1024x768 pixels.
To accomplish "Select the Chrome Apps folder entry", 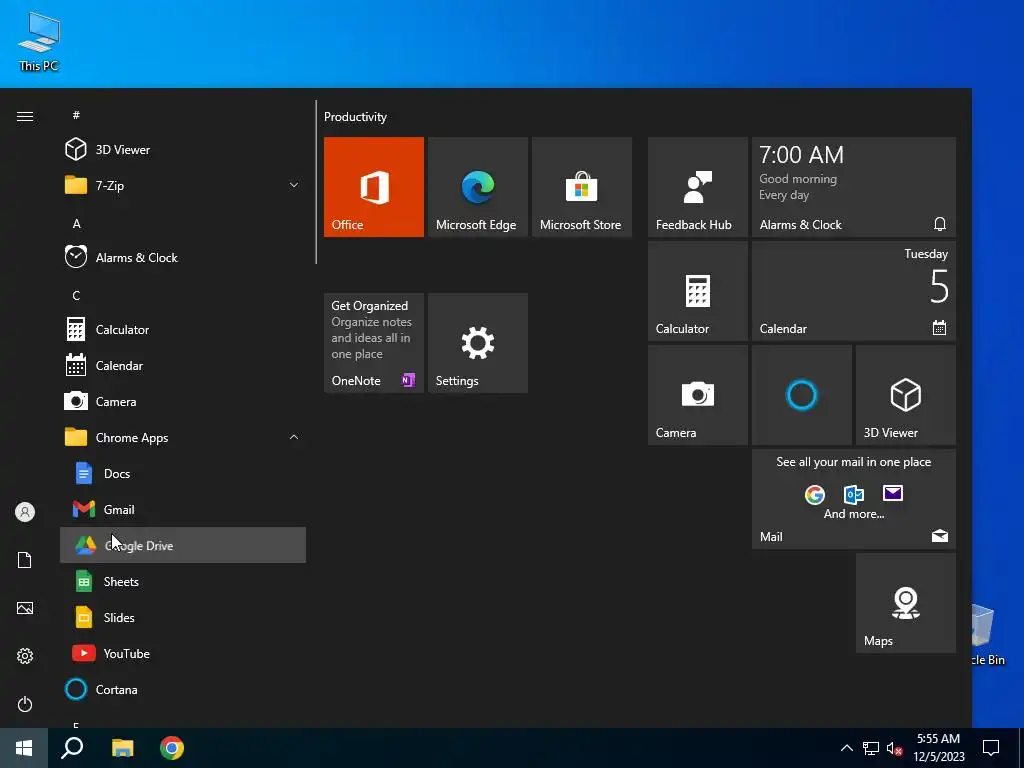I will click(183, 438).
